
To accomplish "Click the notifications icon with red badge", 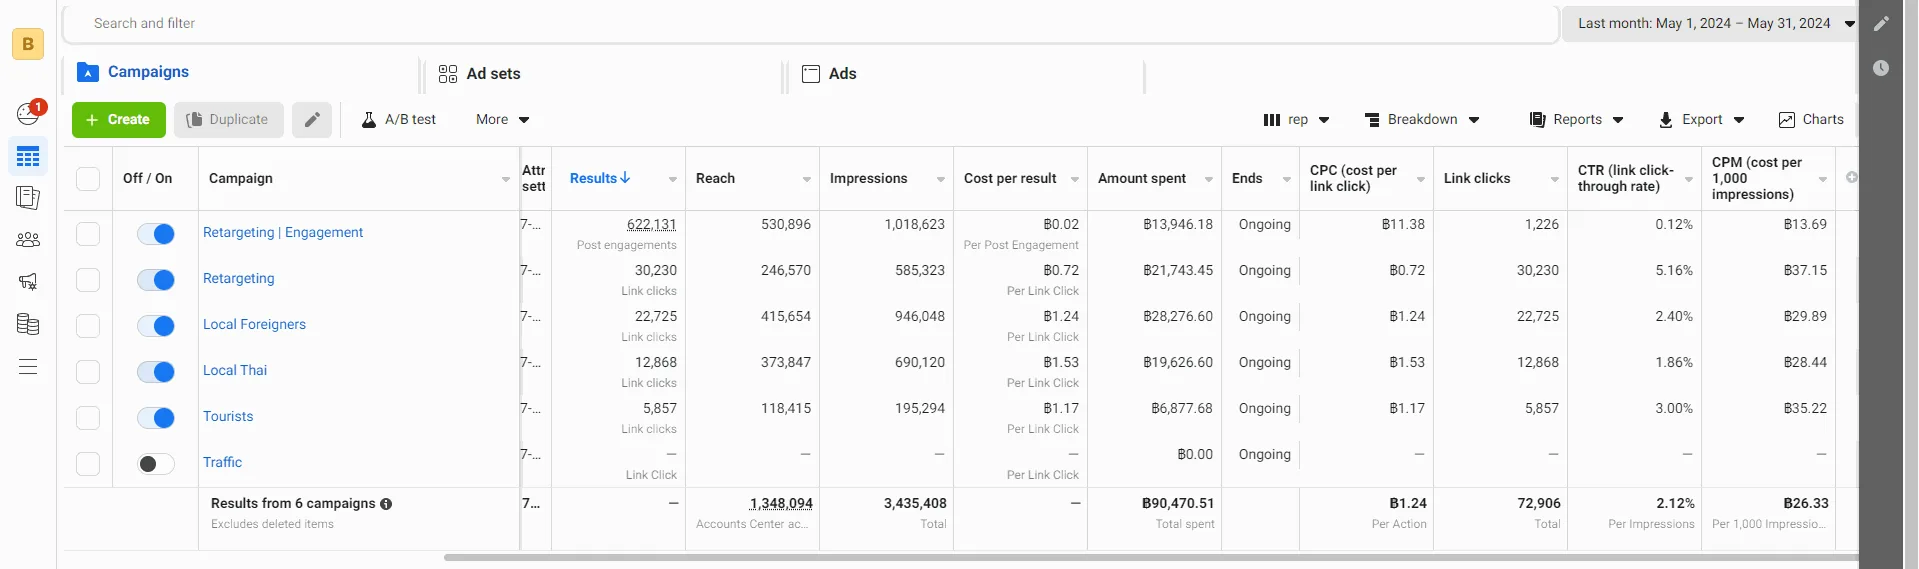I will click(x=29, y=113).
